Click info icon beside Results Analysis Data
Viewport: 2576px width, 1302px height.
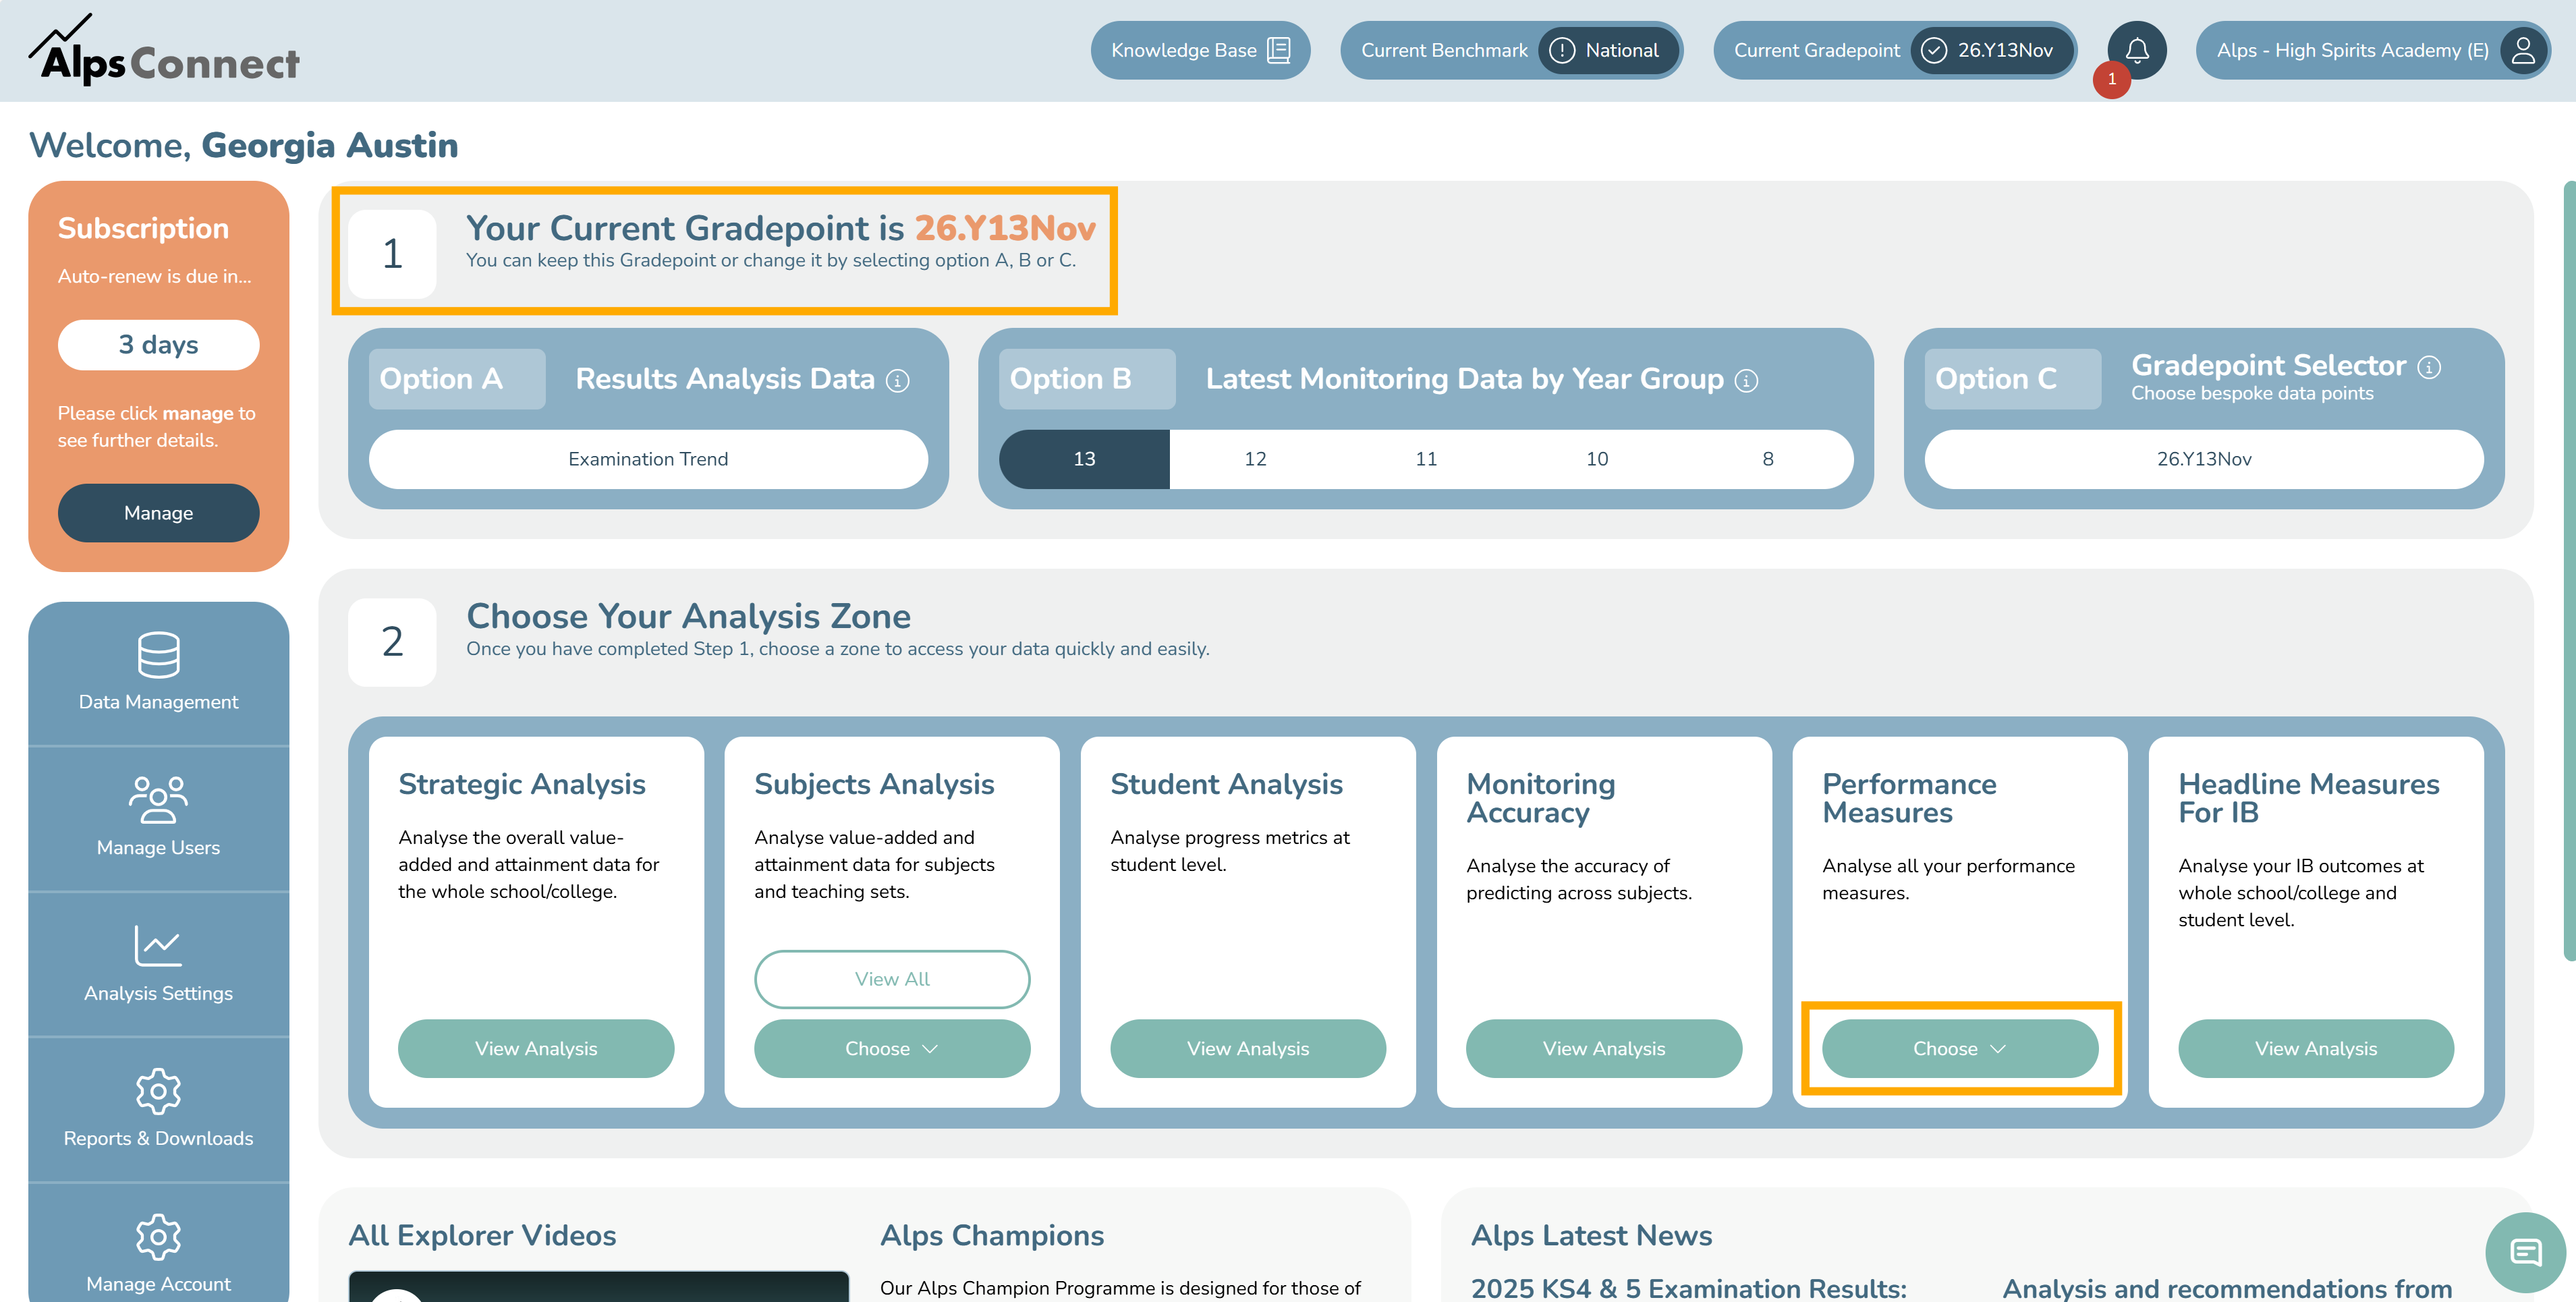tap(898, 381)
